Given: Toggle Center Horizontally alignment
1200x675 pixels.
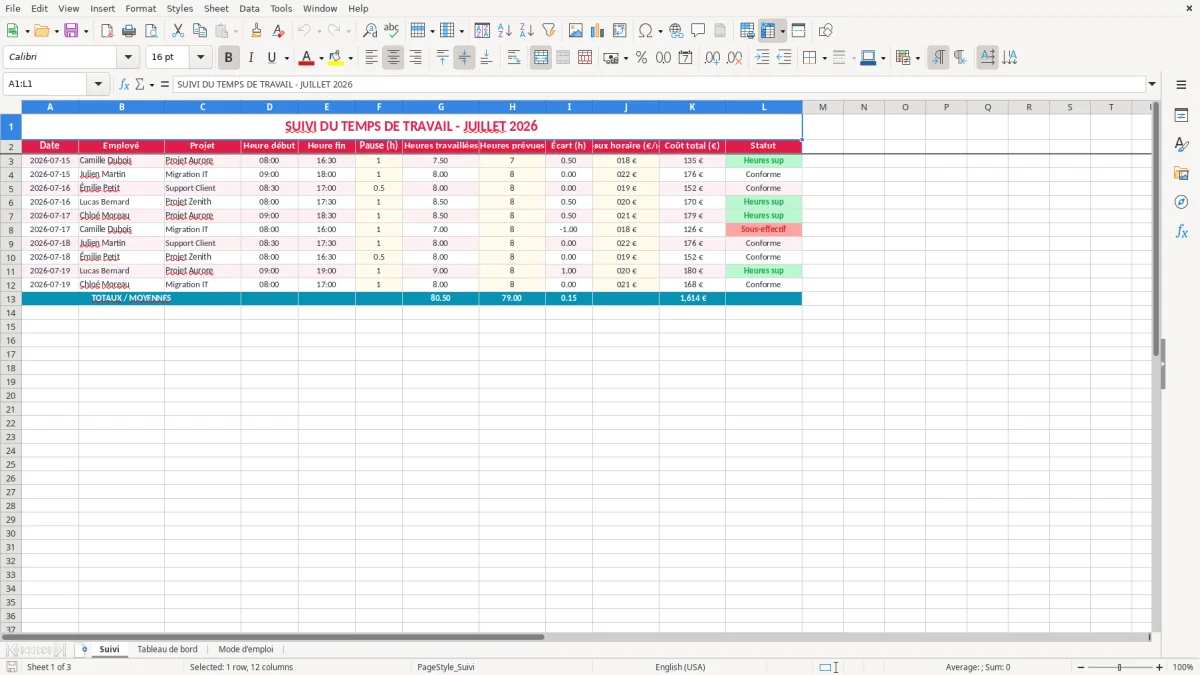Looking at the screenshot, I should tap(393, 58).
